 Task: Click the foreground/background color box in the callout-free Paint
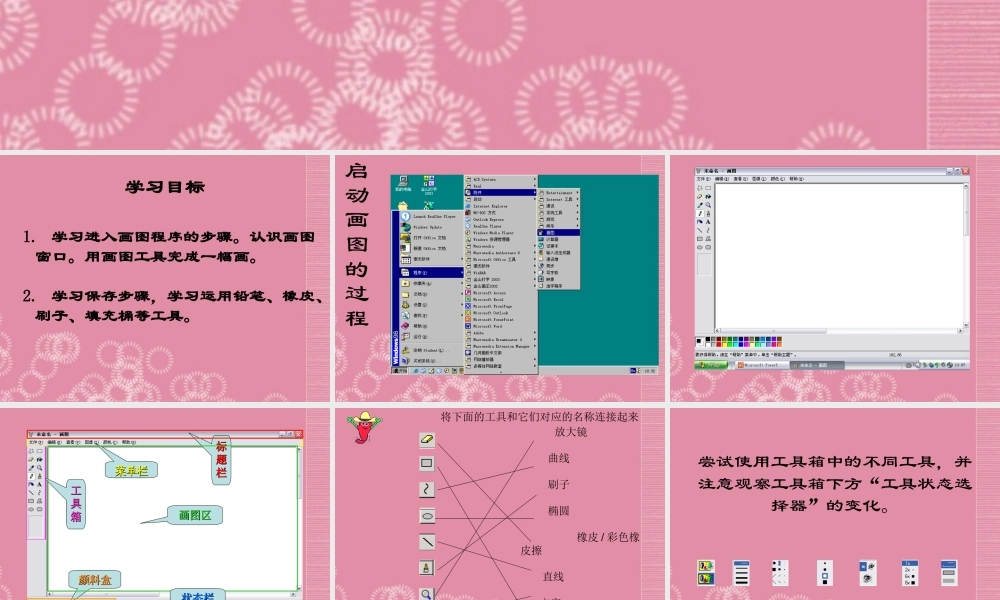click(700, 342)
